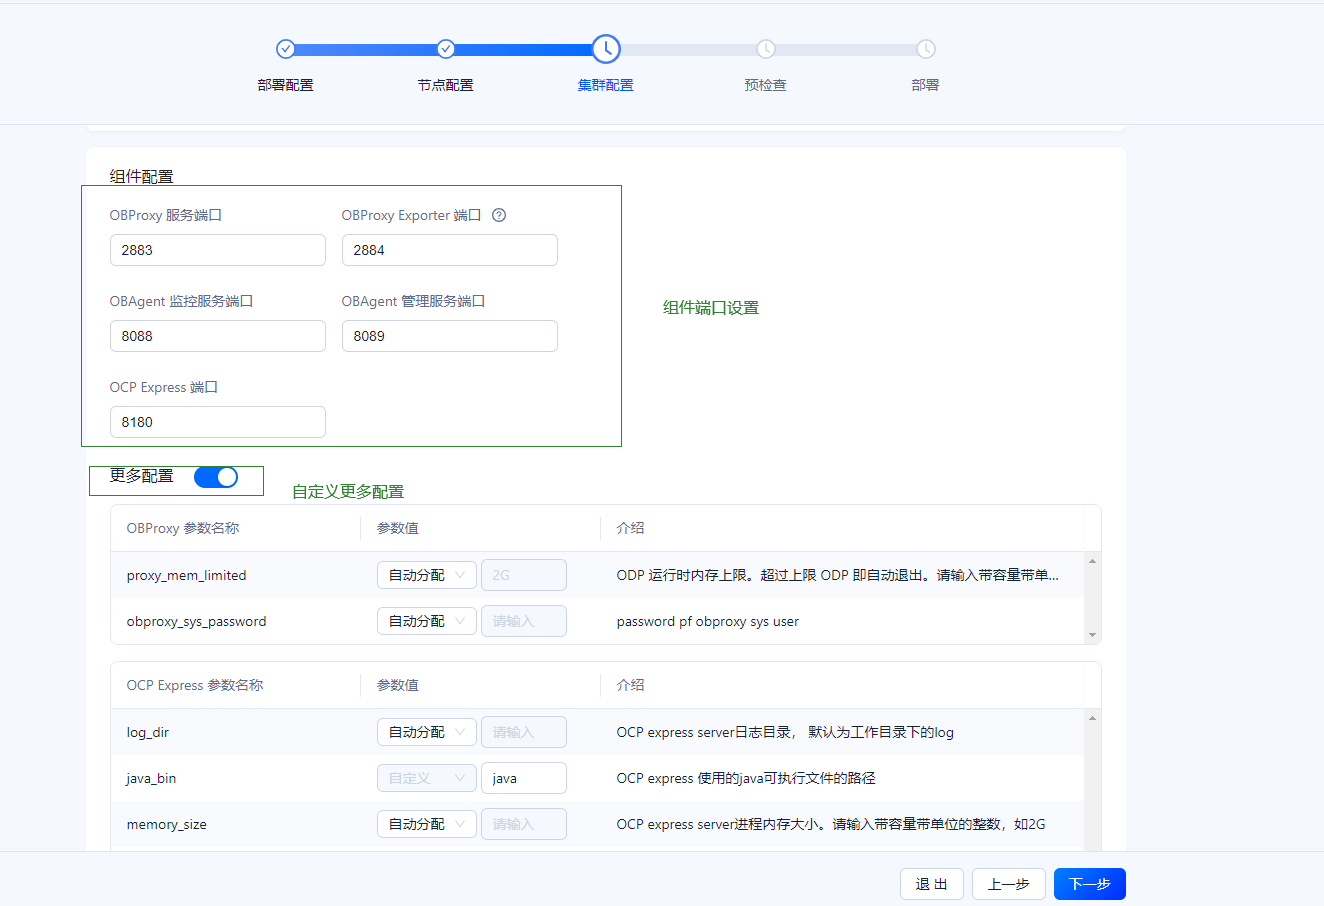Go back with 上一步 button
This screenshot has width=1324, height=906.
tap(1009, 884)
